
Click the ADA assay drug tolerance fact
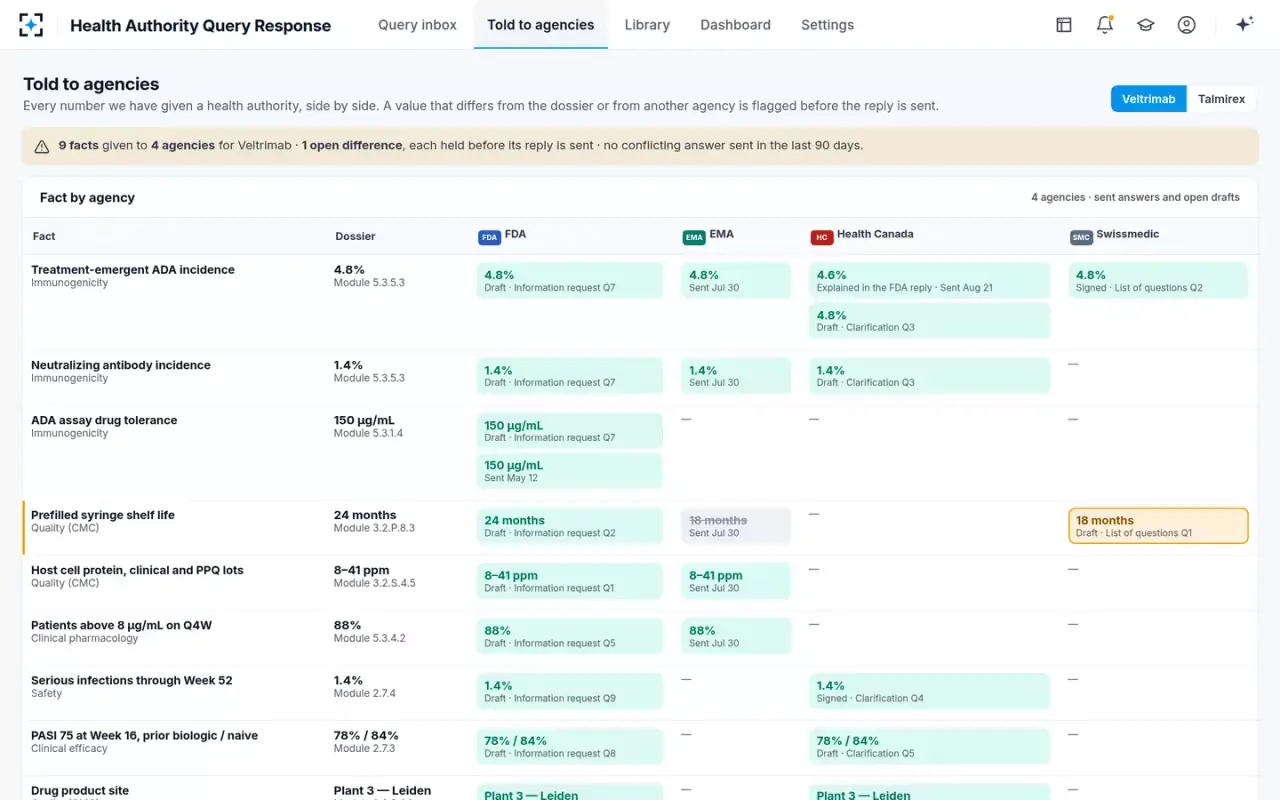(104, 420)
